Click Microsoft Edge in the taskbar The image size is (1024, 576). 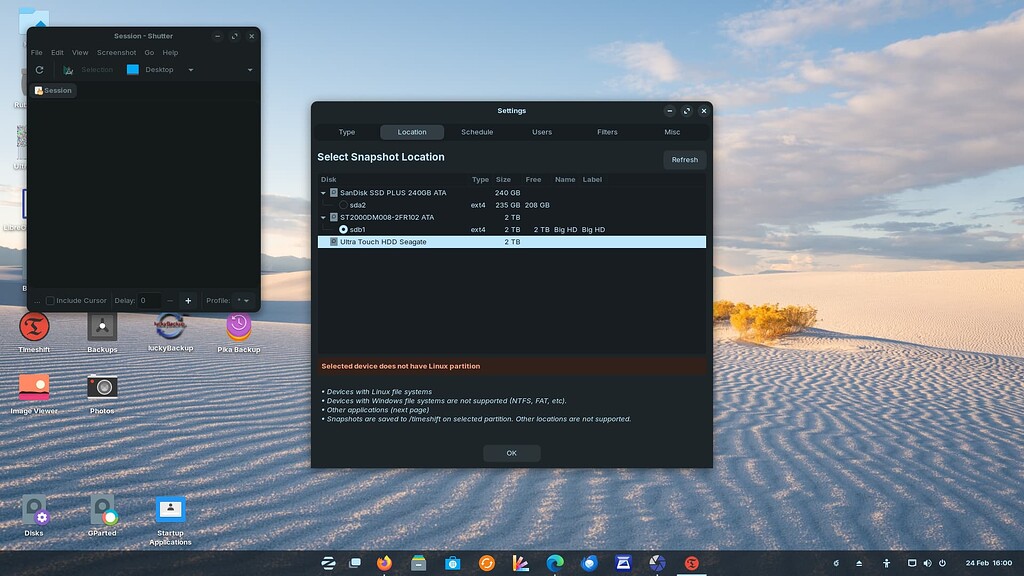555,563
